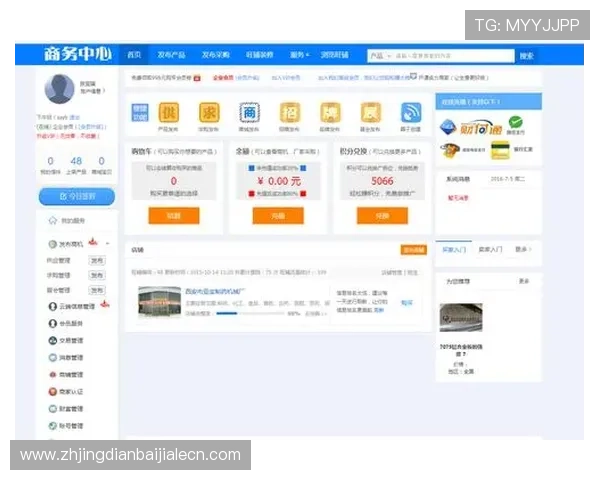Switch to the 卖家入门 tab
This screenshot has height=480, width=600.
(x=490, y=250)
